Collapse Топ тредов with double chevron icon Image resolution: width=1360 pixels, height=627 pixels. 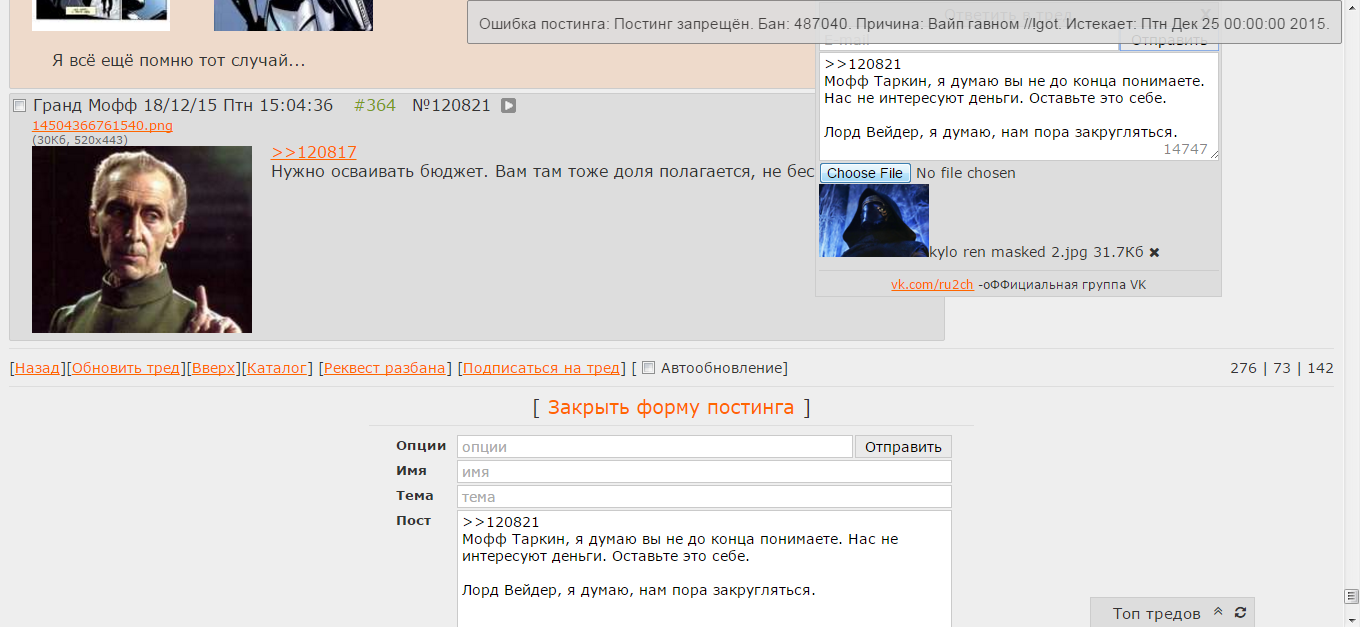(1218, 612)
